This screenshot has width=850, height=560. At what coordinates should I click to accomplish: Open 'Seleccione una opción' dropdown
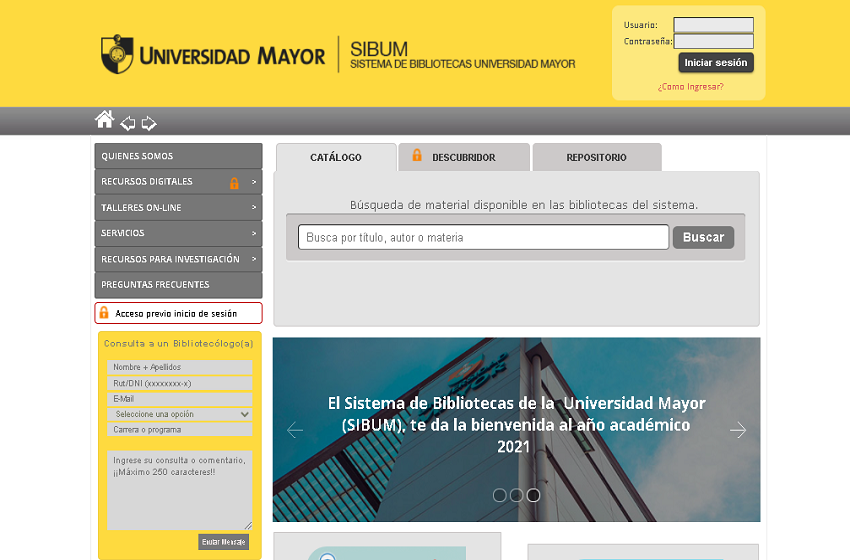[x=180, y=414]
